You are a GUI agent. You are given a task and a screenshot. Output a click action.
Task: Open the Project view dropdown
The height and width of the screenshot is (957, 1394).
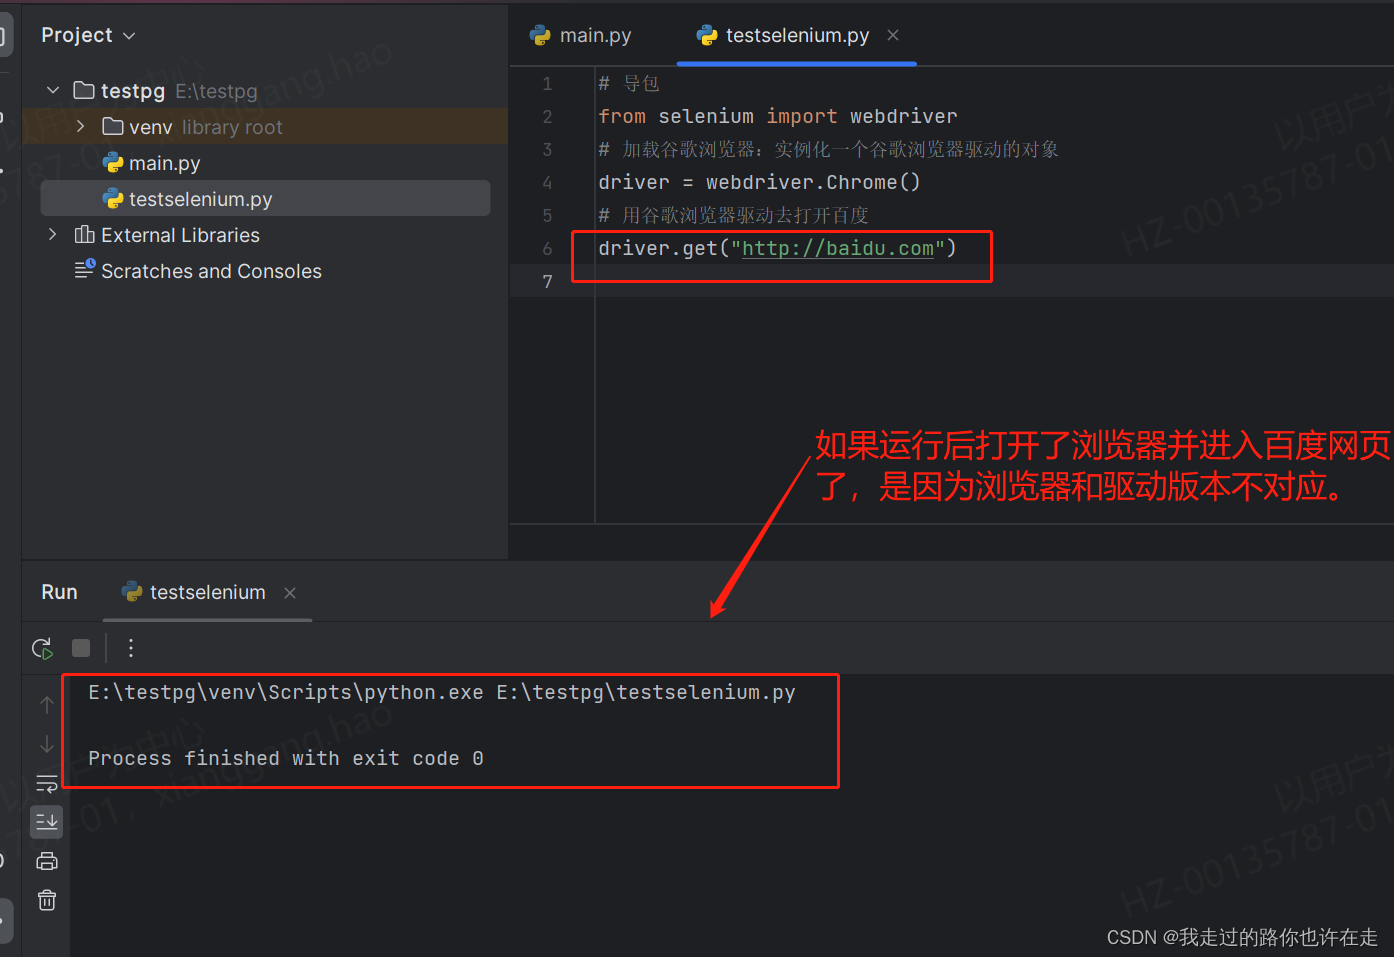tap(88, 35)
